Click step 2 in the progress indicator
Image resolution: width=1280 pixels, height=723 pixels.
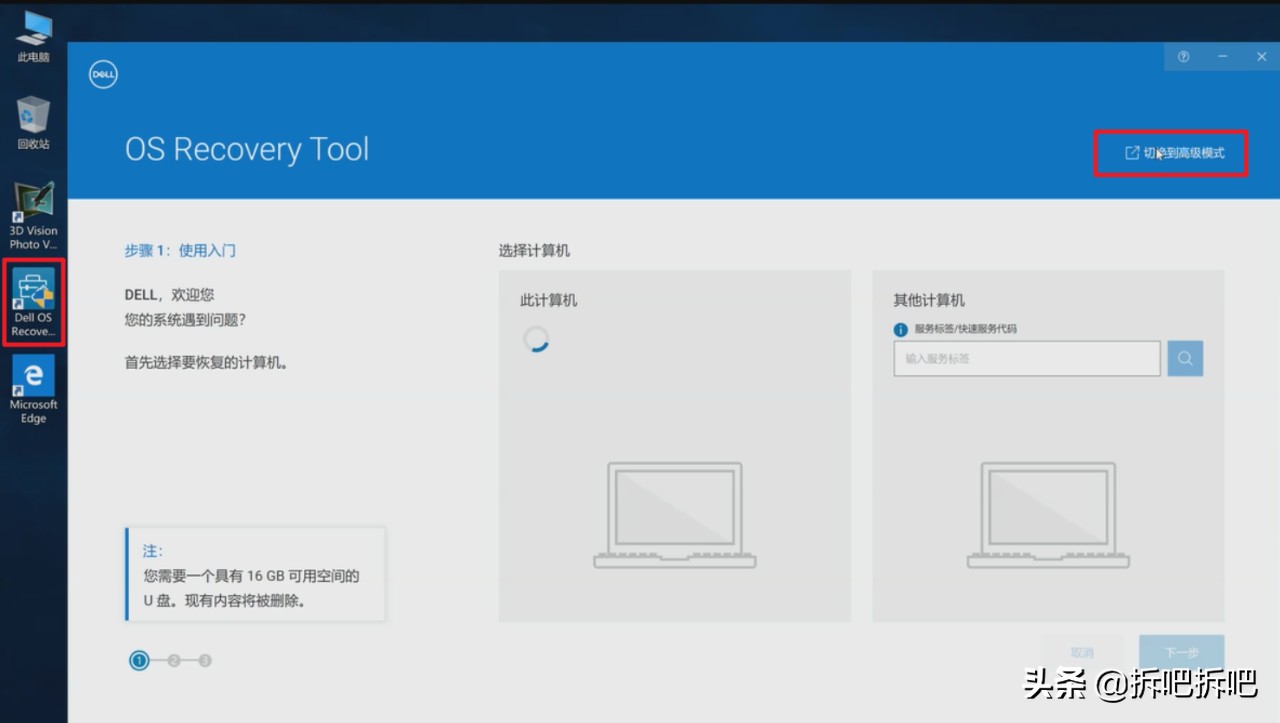click(x=172, y=660)
